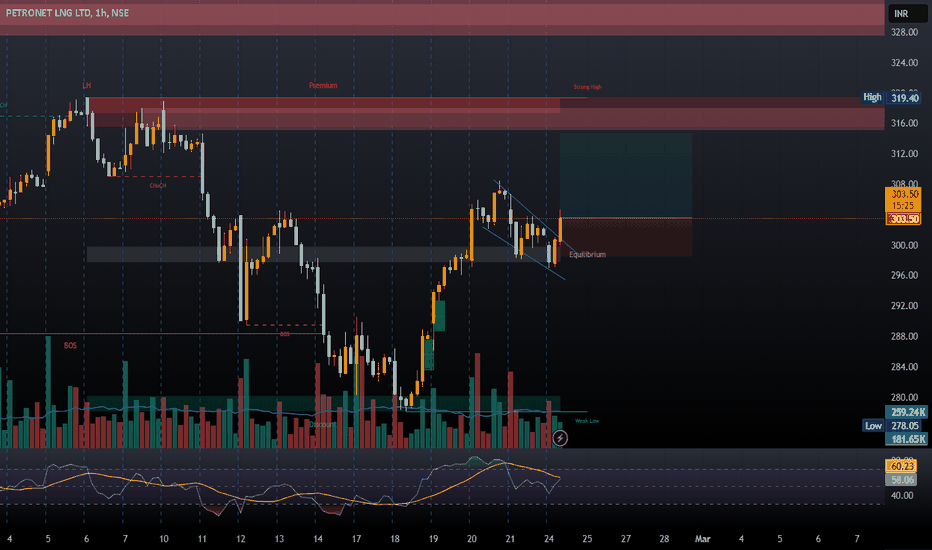Click date 11 on time axis
The height and width of the screenshot is (550, 932).
click(202, 539)
